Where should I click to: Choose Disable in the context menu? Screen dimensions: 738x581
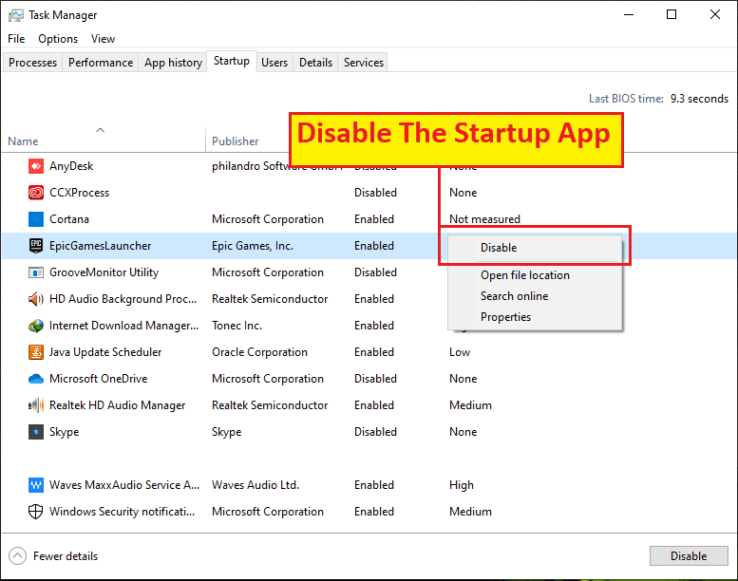[535, 248]
